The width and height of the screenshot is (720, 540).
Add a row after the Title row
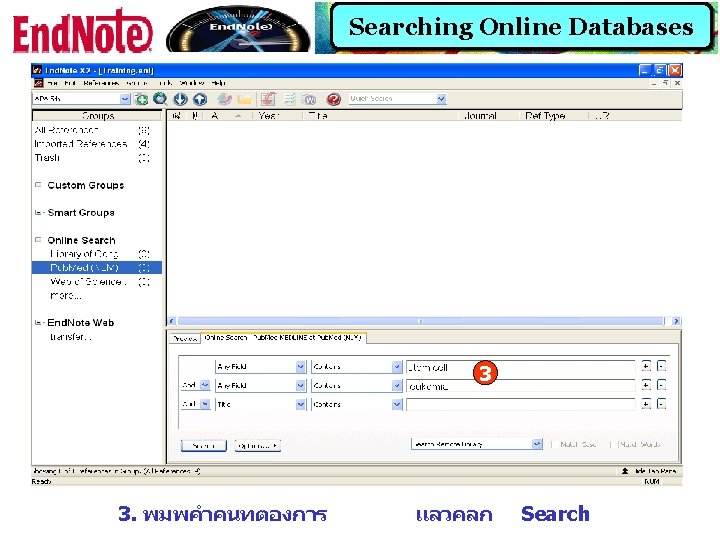click(x=646, y=404)
